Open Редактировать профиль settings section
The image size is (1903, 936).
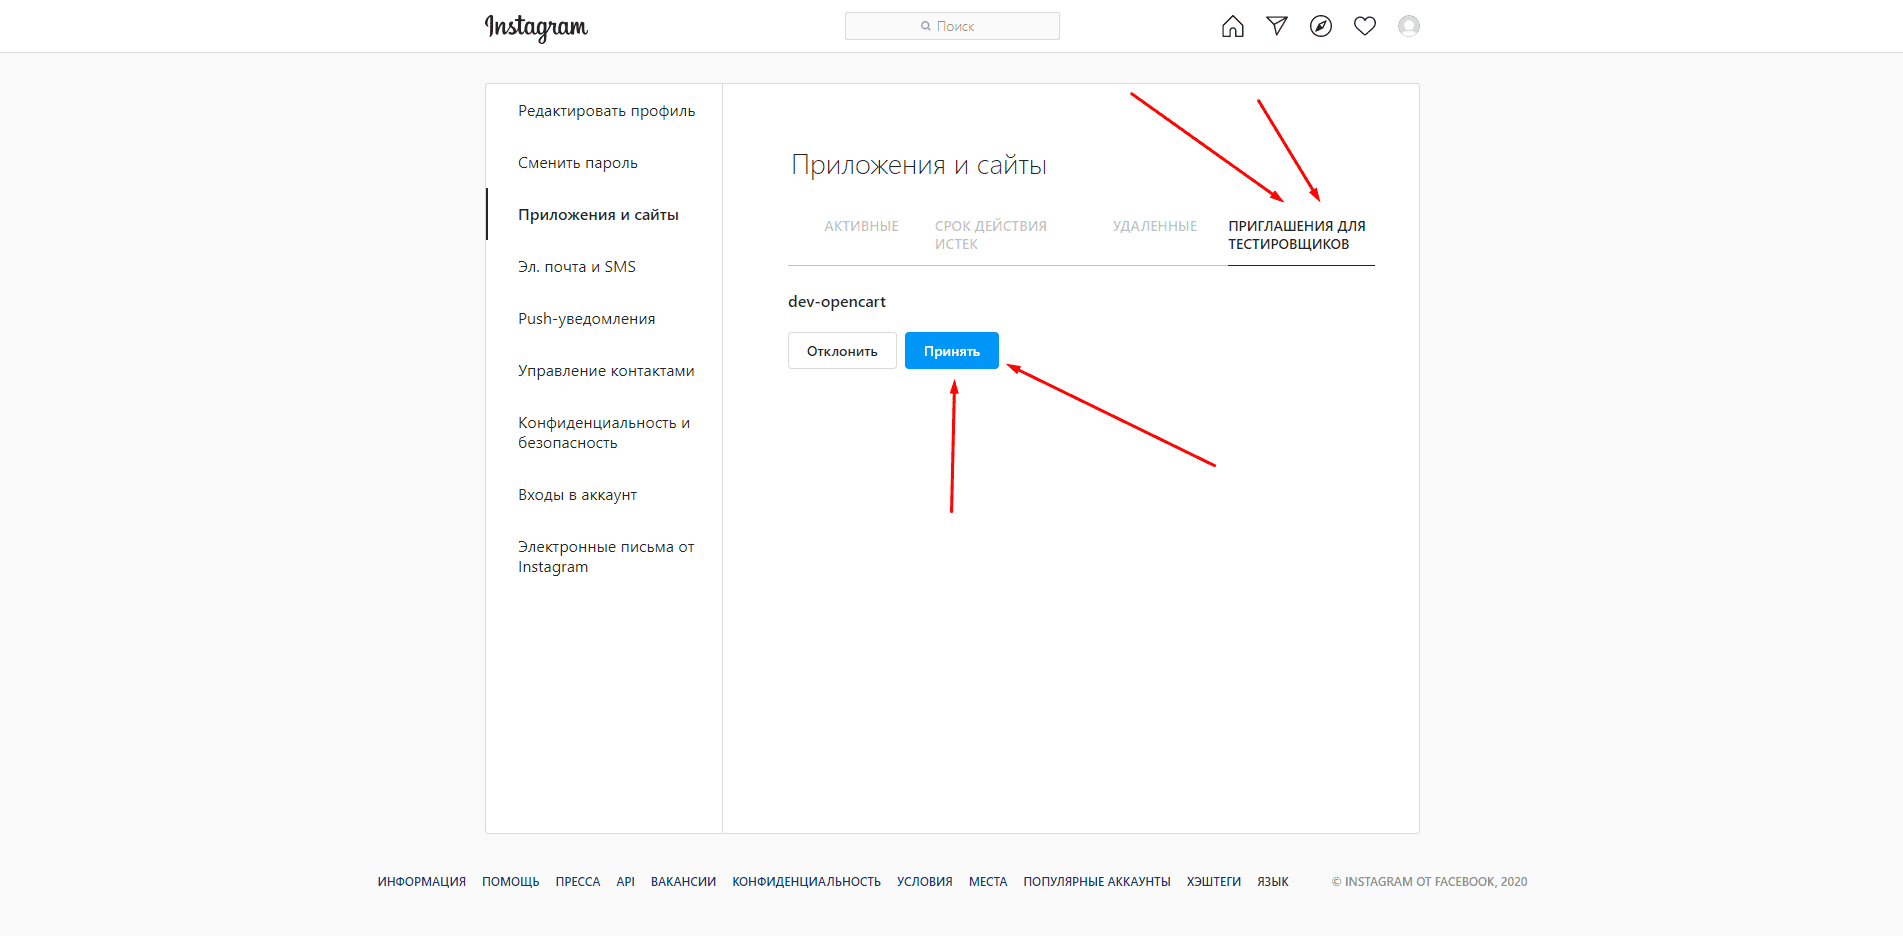pos(606,111)
